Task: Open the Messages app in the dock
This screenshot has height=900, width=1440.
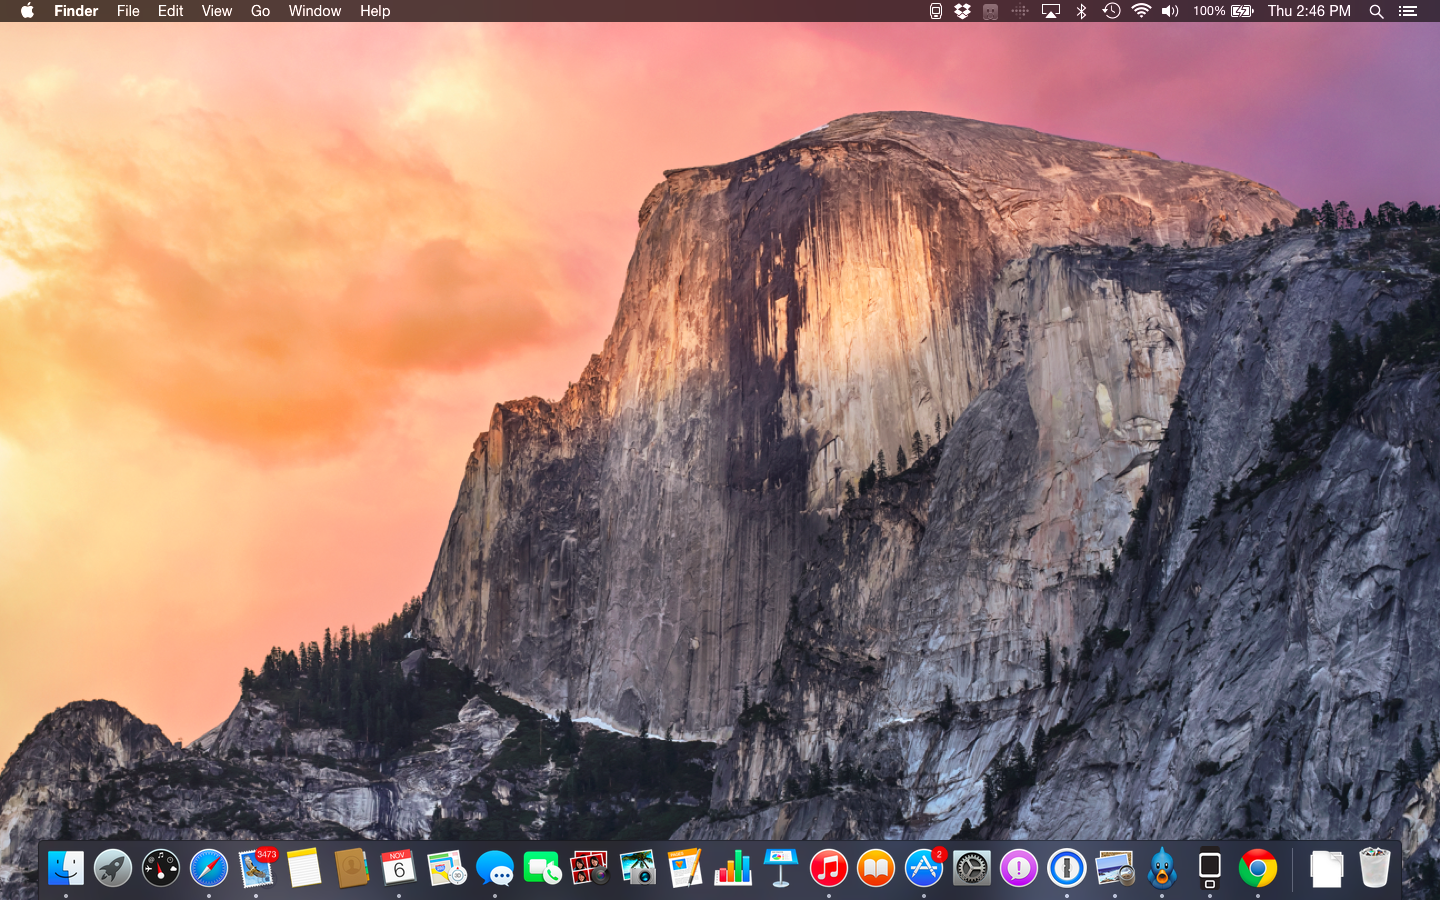Action: [x=495, y=868]
